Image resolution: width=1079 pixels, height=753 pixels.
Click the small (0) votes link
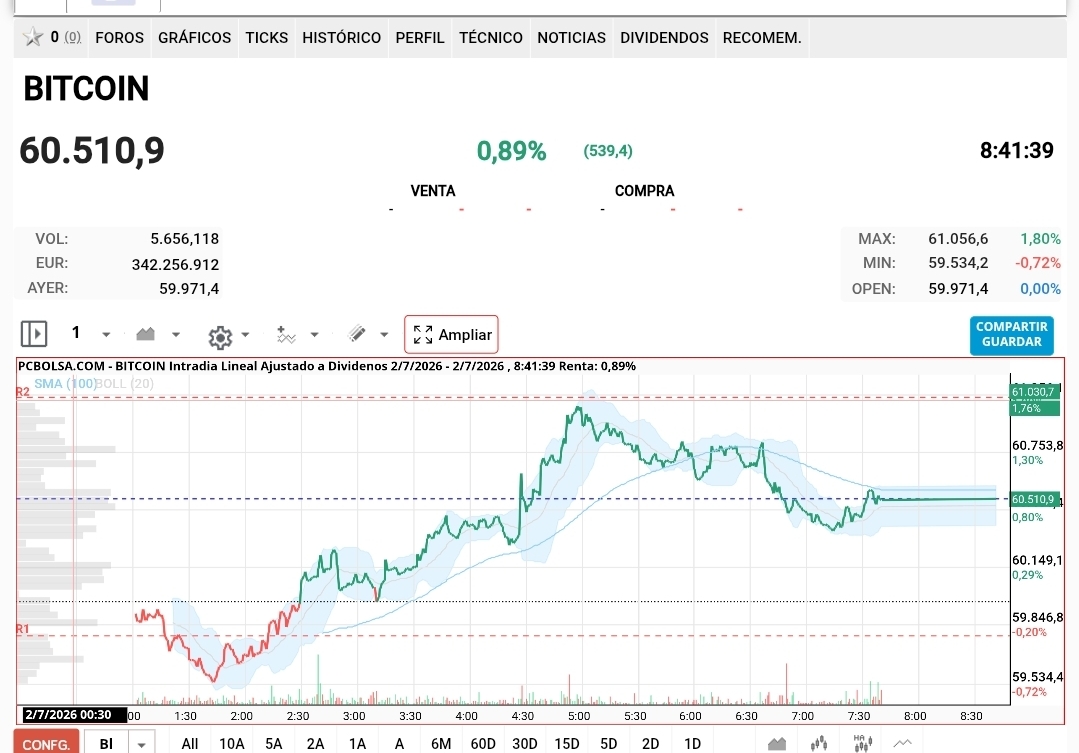click(72, 37)
